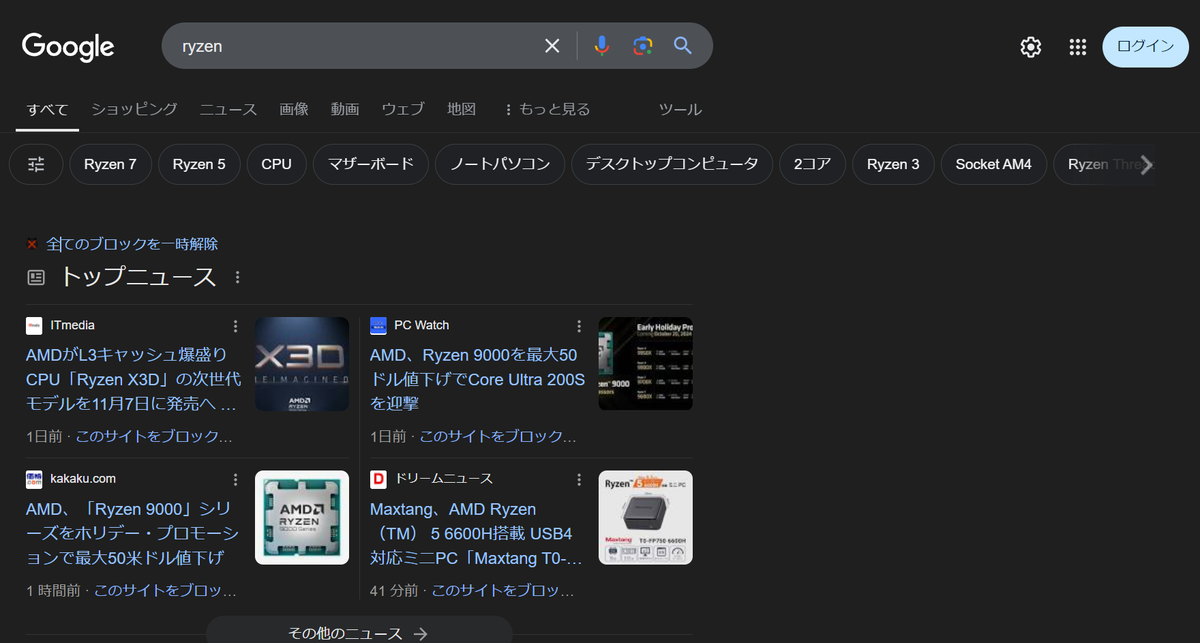Click the kakaku.com source name

pos(84,479)
